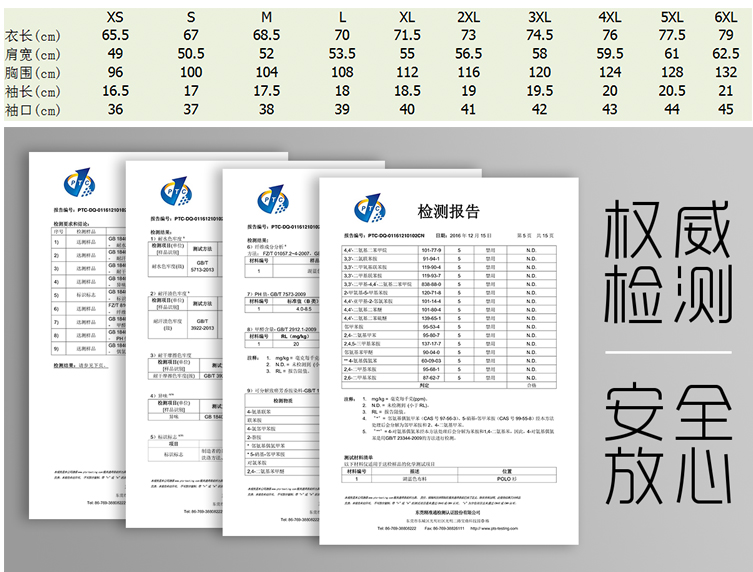This screenshot has width=753, height=572.
Task: Select the XS size column header
Action: coord(117,17)
